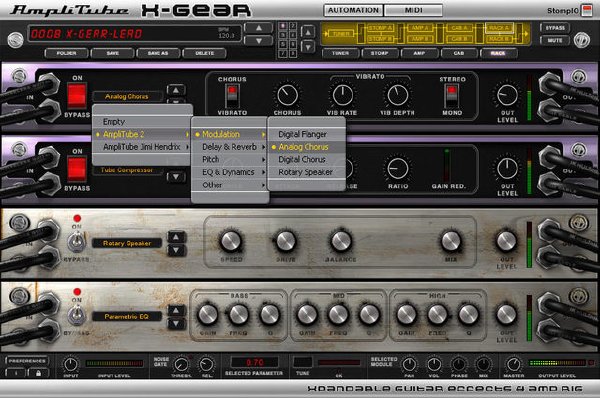Select the STOMP A block in the signal chain
The image size is (600, 398).
tap(380, 28)
